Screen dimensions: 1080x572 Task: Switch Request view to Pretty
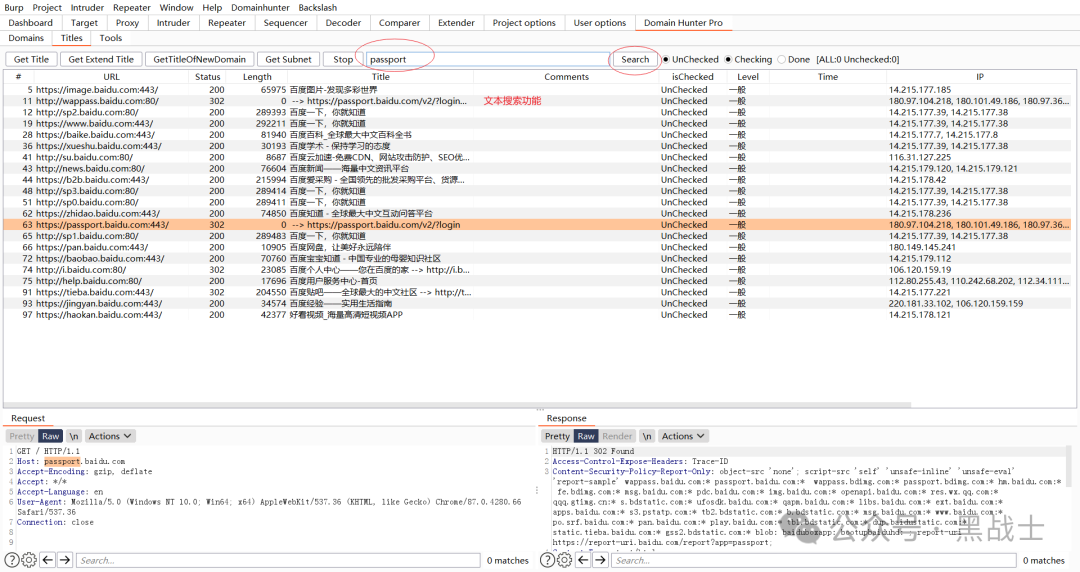[x=21, y=436]
